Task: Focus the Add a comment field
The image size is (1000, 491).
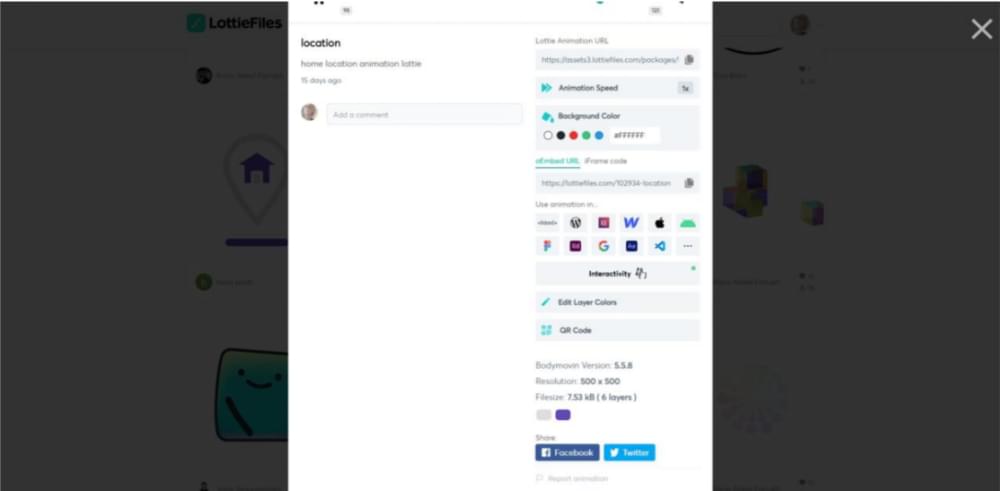Action: click(424, 115)
